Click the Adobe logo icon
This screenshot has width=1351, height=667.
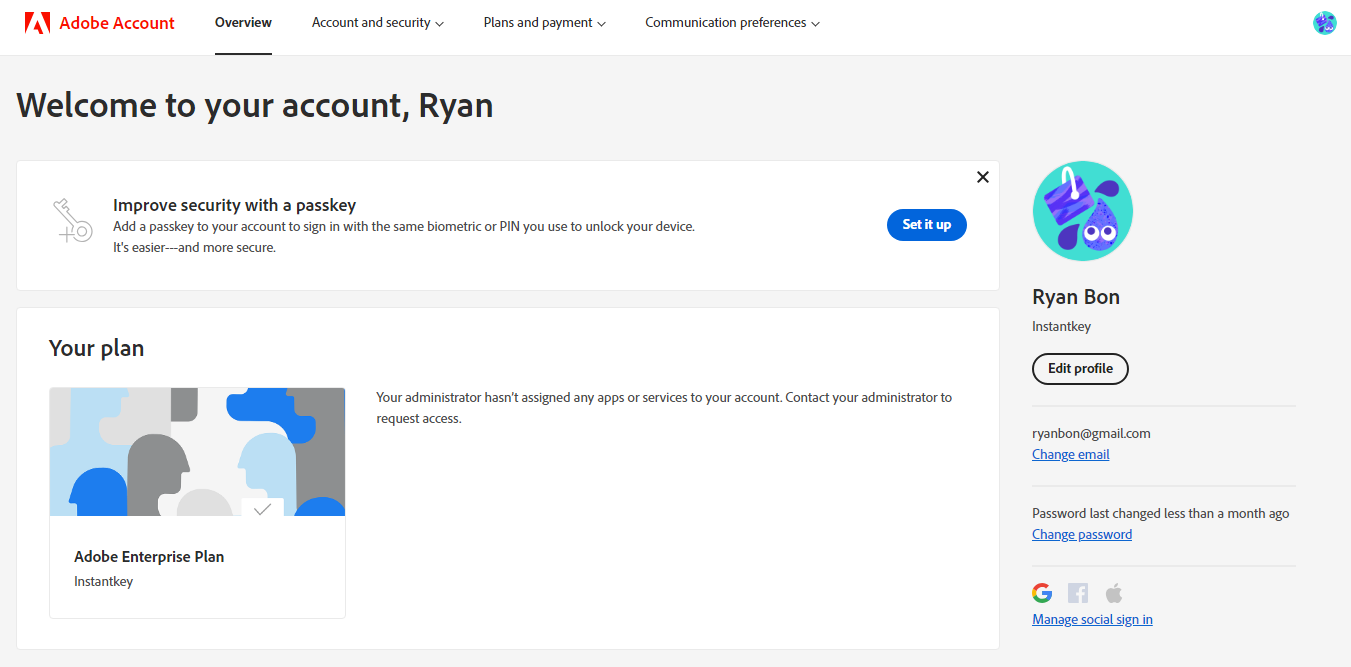point(38,23)
